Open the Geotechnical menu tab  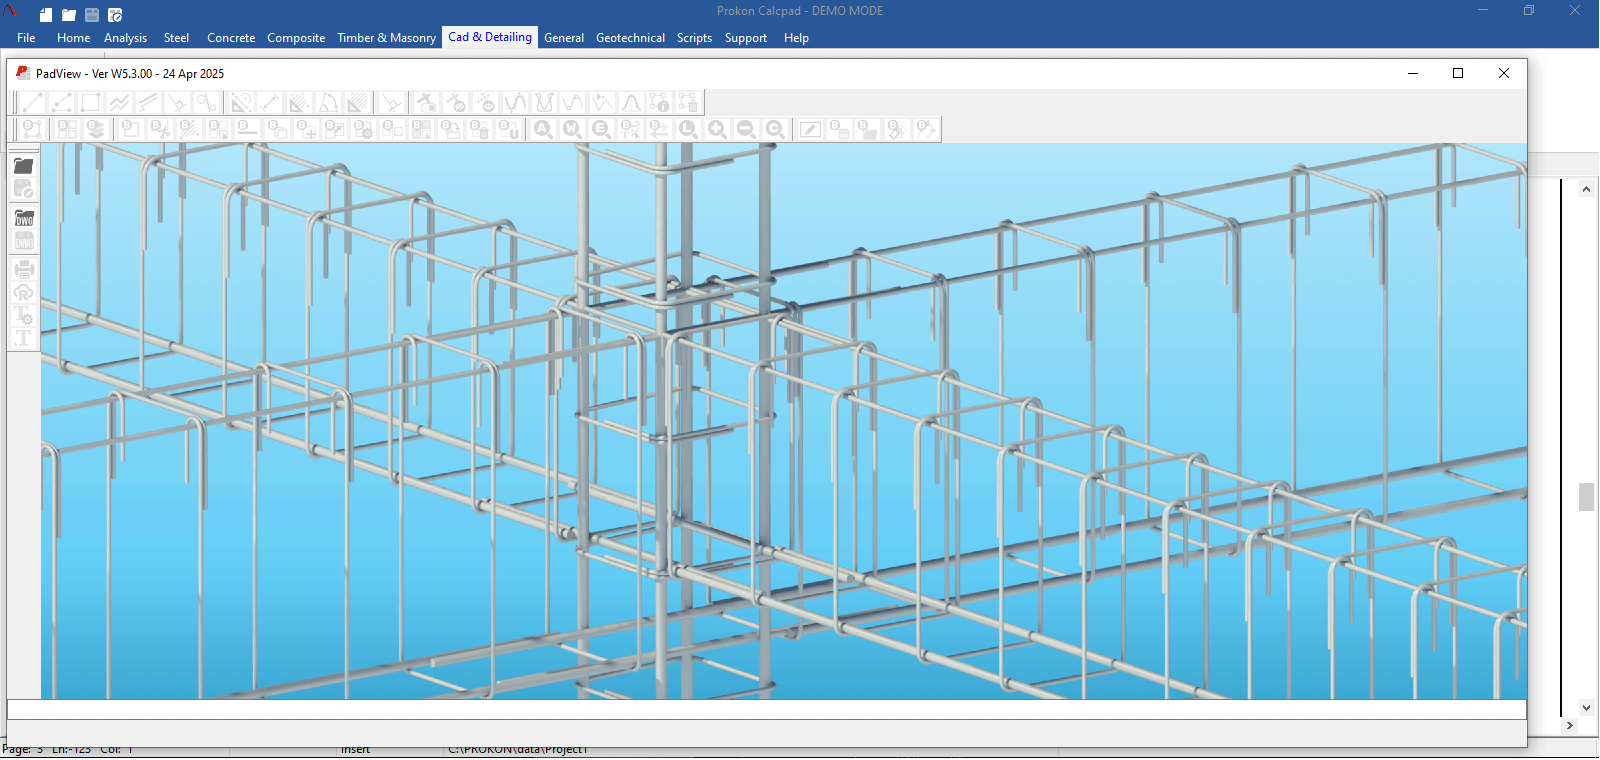click(x=630, y=38)
